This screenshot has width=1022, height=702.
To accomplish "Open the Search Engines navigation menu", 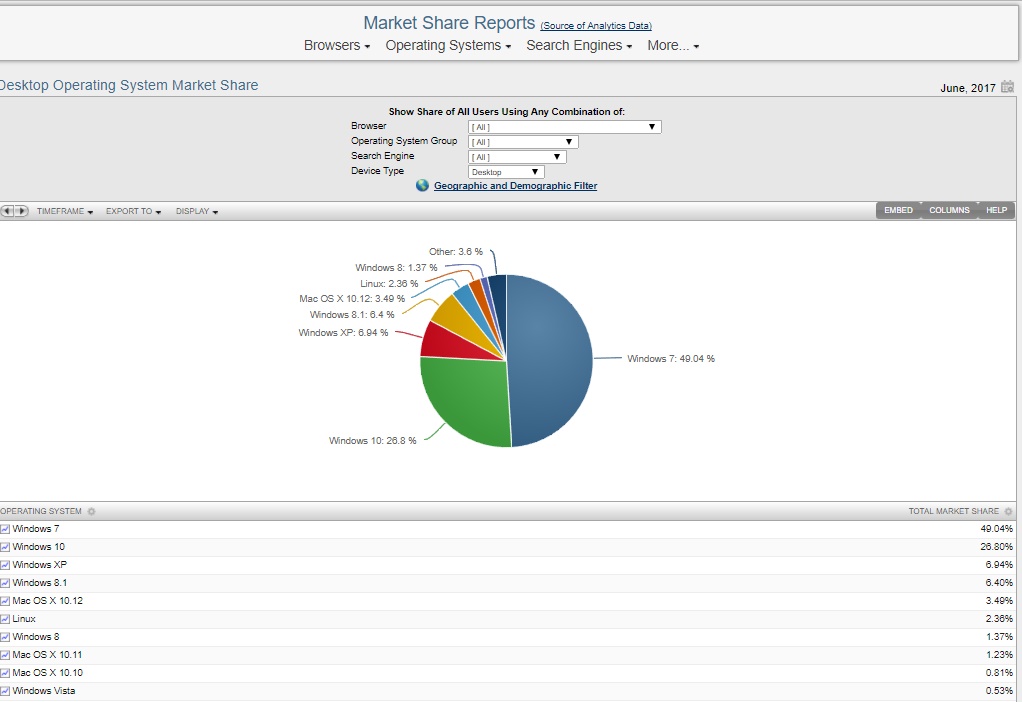I will [579, 46].
